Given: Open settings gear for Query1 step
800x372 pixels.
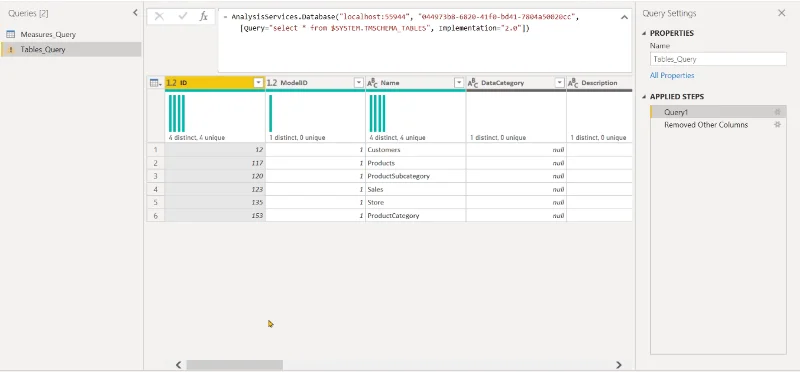Looking at the screenshot, I should click(x=778, y=112).
